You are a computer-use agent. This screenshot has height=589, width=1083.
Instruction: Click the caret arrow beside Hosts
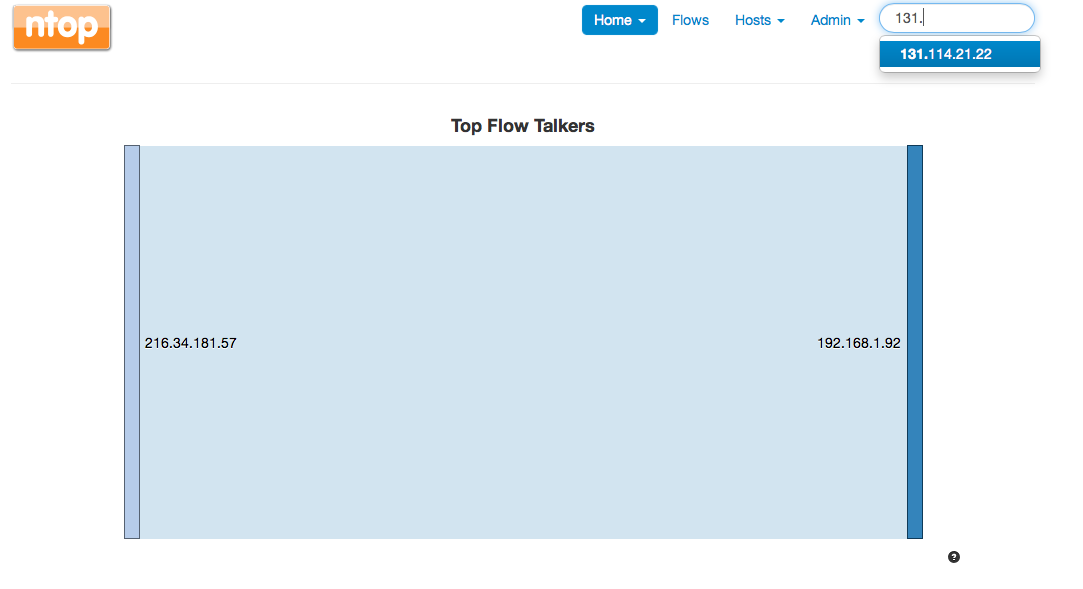(x=780, y=21)
